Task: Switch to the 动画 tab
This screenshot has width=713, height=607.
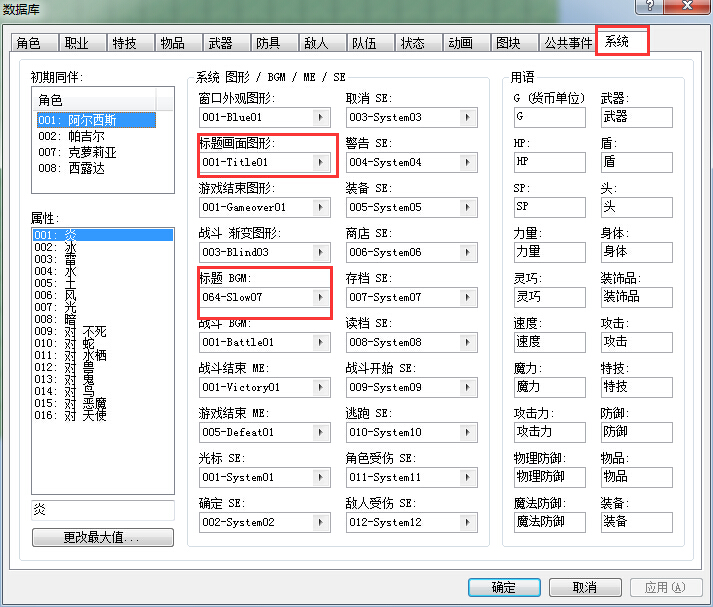Action: pyautogui.click(x=467, y=43)
